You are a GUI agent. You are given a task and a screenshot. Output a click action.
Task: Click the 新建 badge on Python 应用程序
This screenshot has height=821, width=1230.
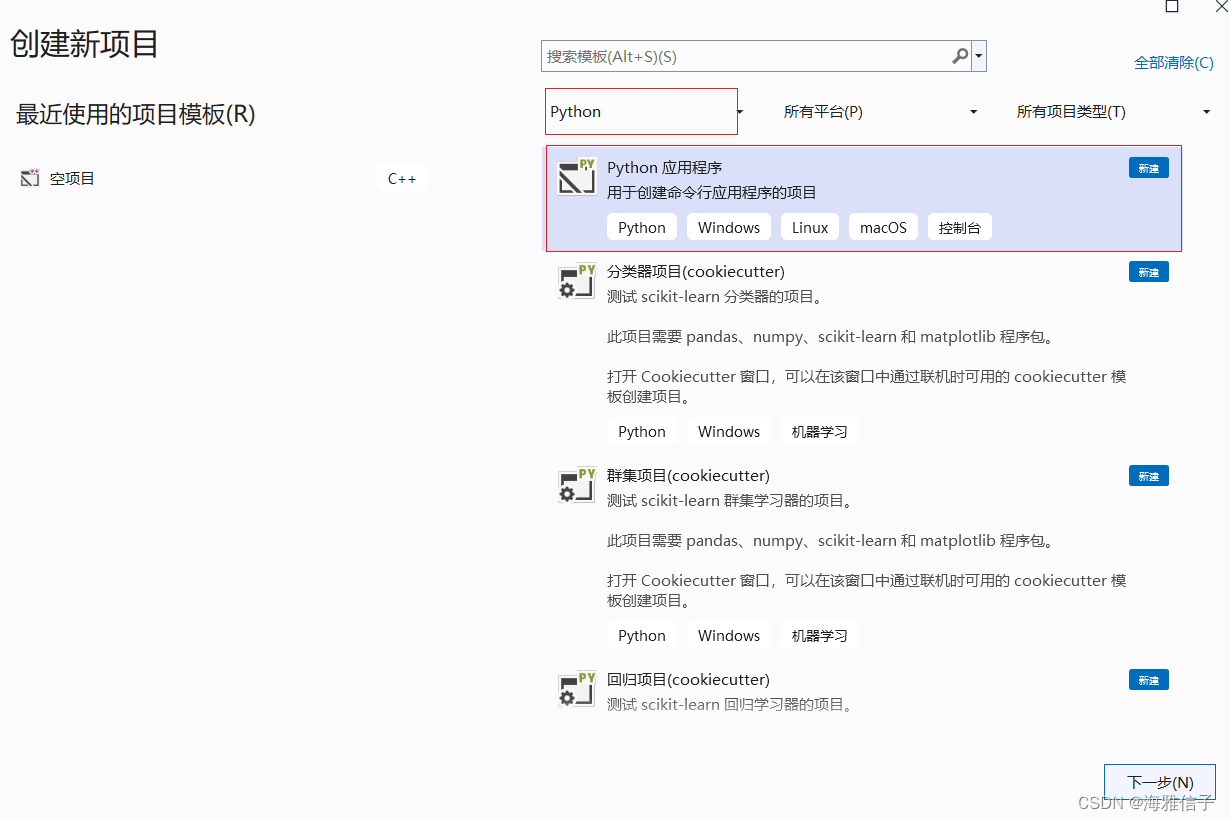1149,168
